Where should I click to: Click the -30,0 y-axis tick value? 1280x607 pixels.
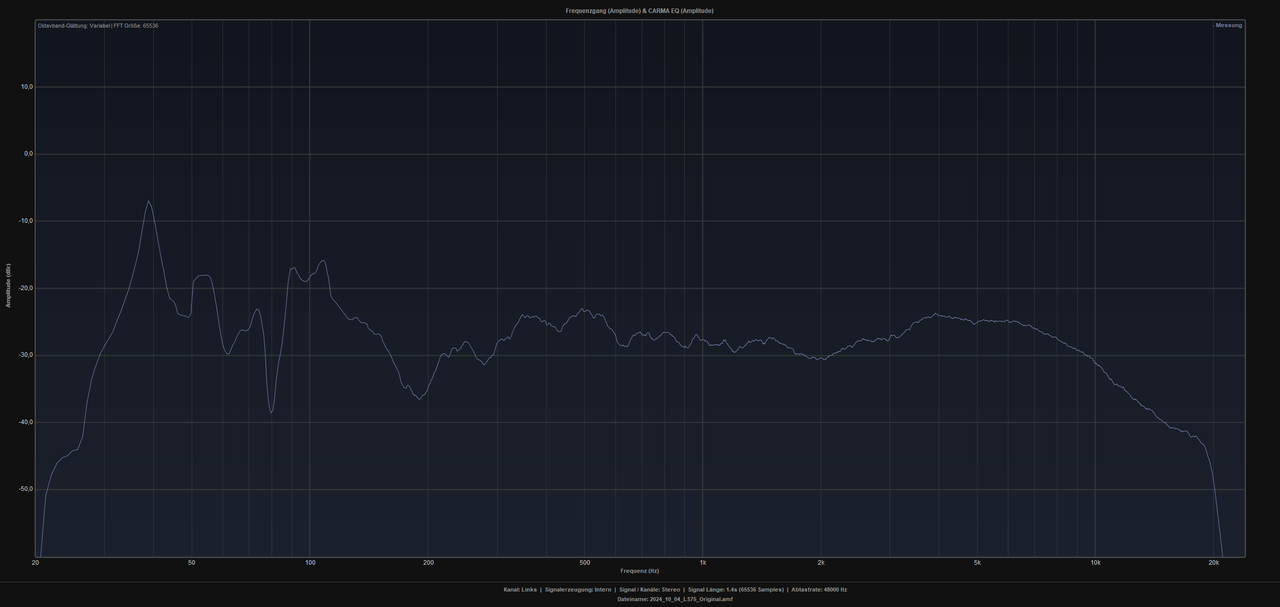coord(26,355)
